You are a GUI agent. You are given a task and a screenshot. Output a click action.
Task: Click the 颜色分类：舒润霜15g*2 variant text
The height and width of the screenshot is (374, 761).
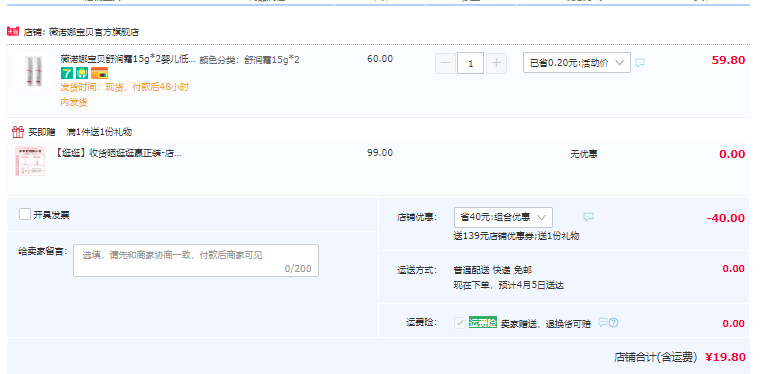coord(249,60)
